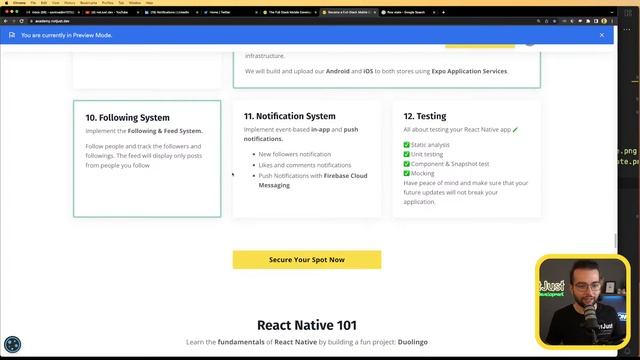The width and height of the screenshot is (640, 360).
Task: Open a new browser tab with plus
Action: (x=443, y=12)
